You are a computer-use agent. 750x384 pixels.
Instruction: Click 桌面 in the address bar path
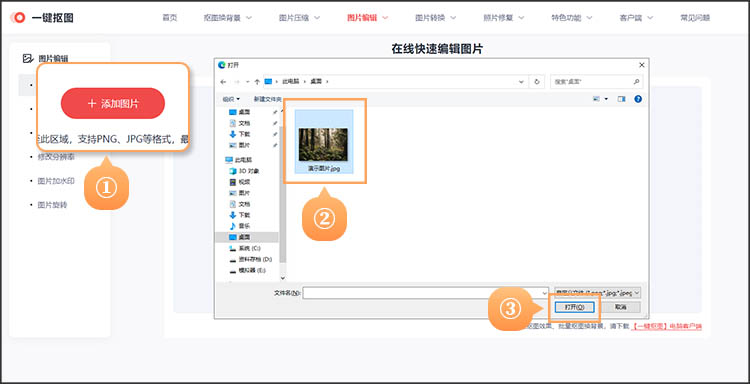click(x=315, y=82)
